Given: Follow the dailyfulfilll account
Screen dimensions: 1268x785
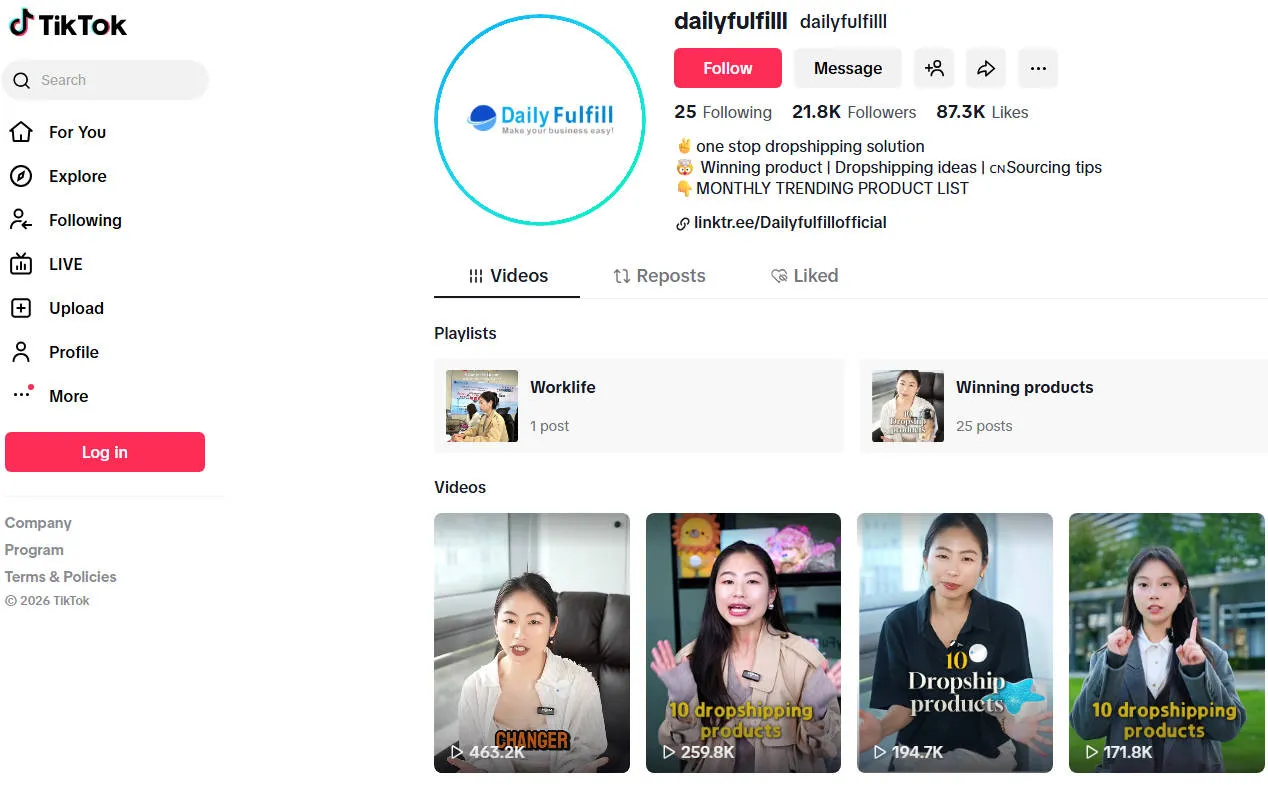Looking at the screenshot, I should click(727, 68).
